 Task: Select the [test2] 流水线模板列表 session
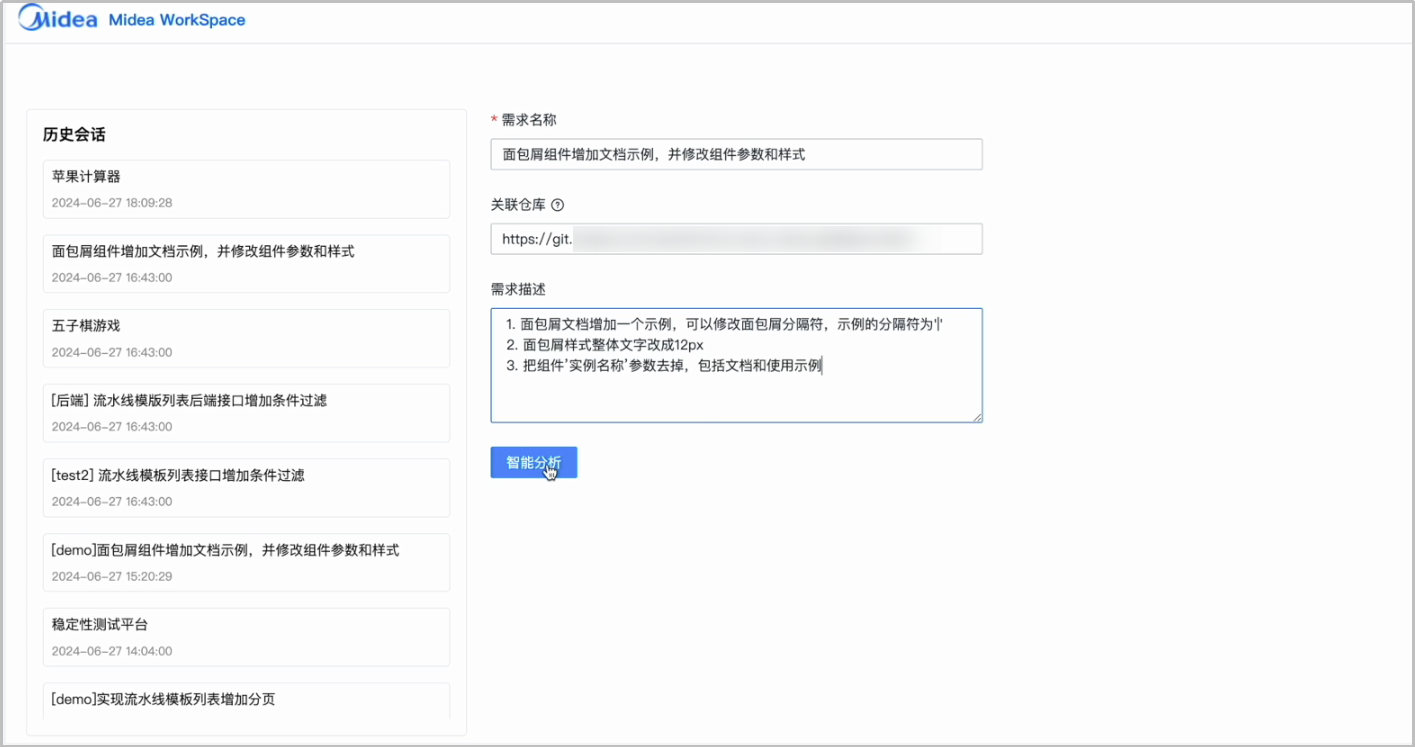point(246,487)
